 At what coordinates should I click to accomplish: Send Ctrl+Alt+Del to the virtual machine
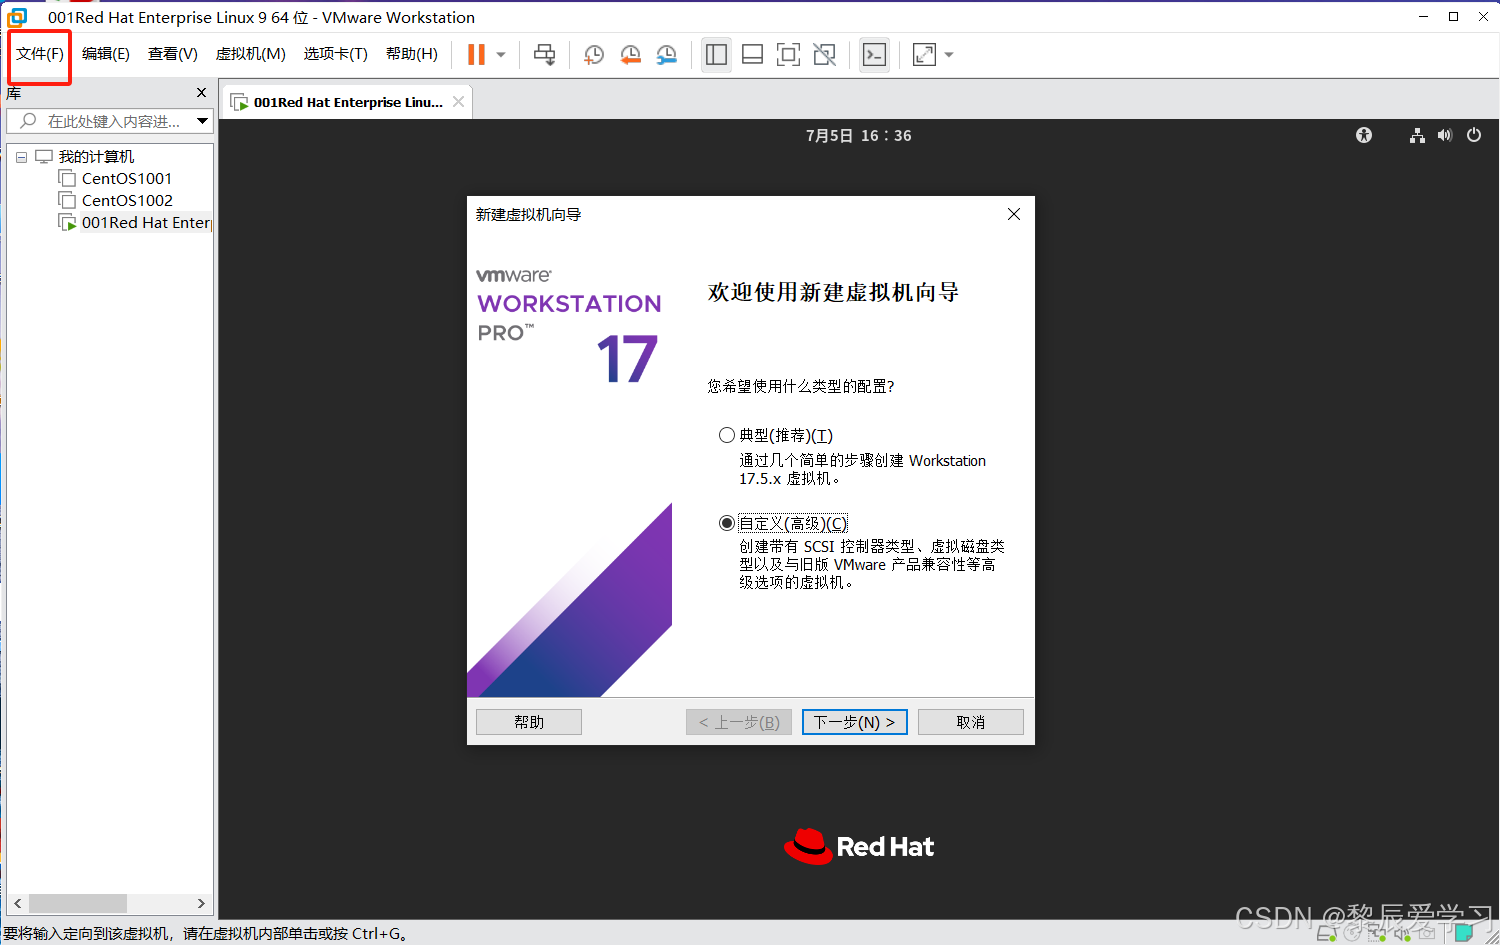tap(544, 55)
